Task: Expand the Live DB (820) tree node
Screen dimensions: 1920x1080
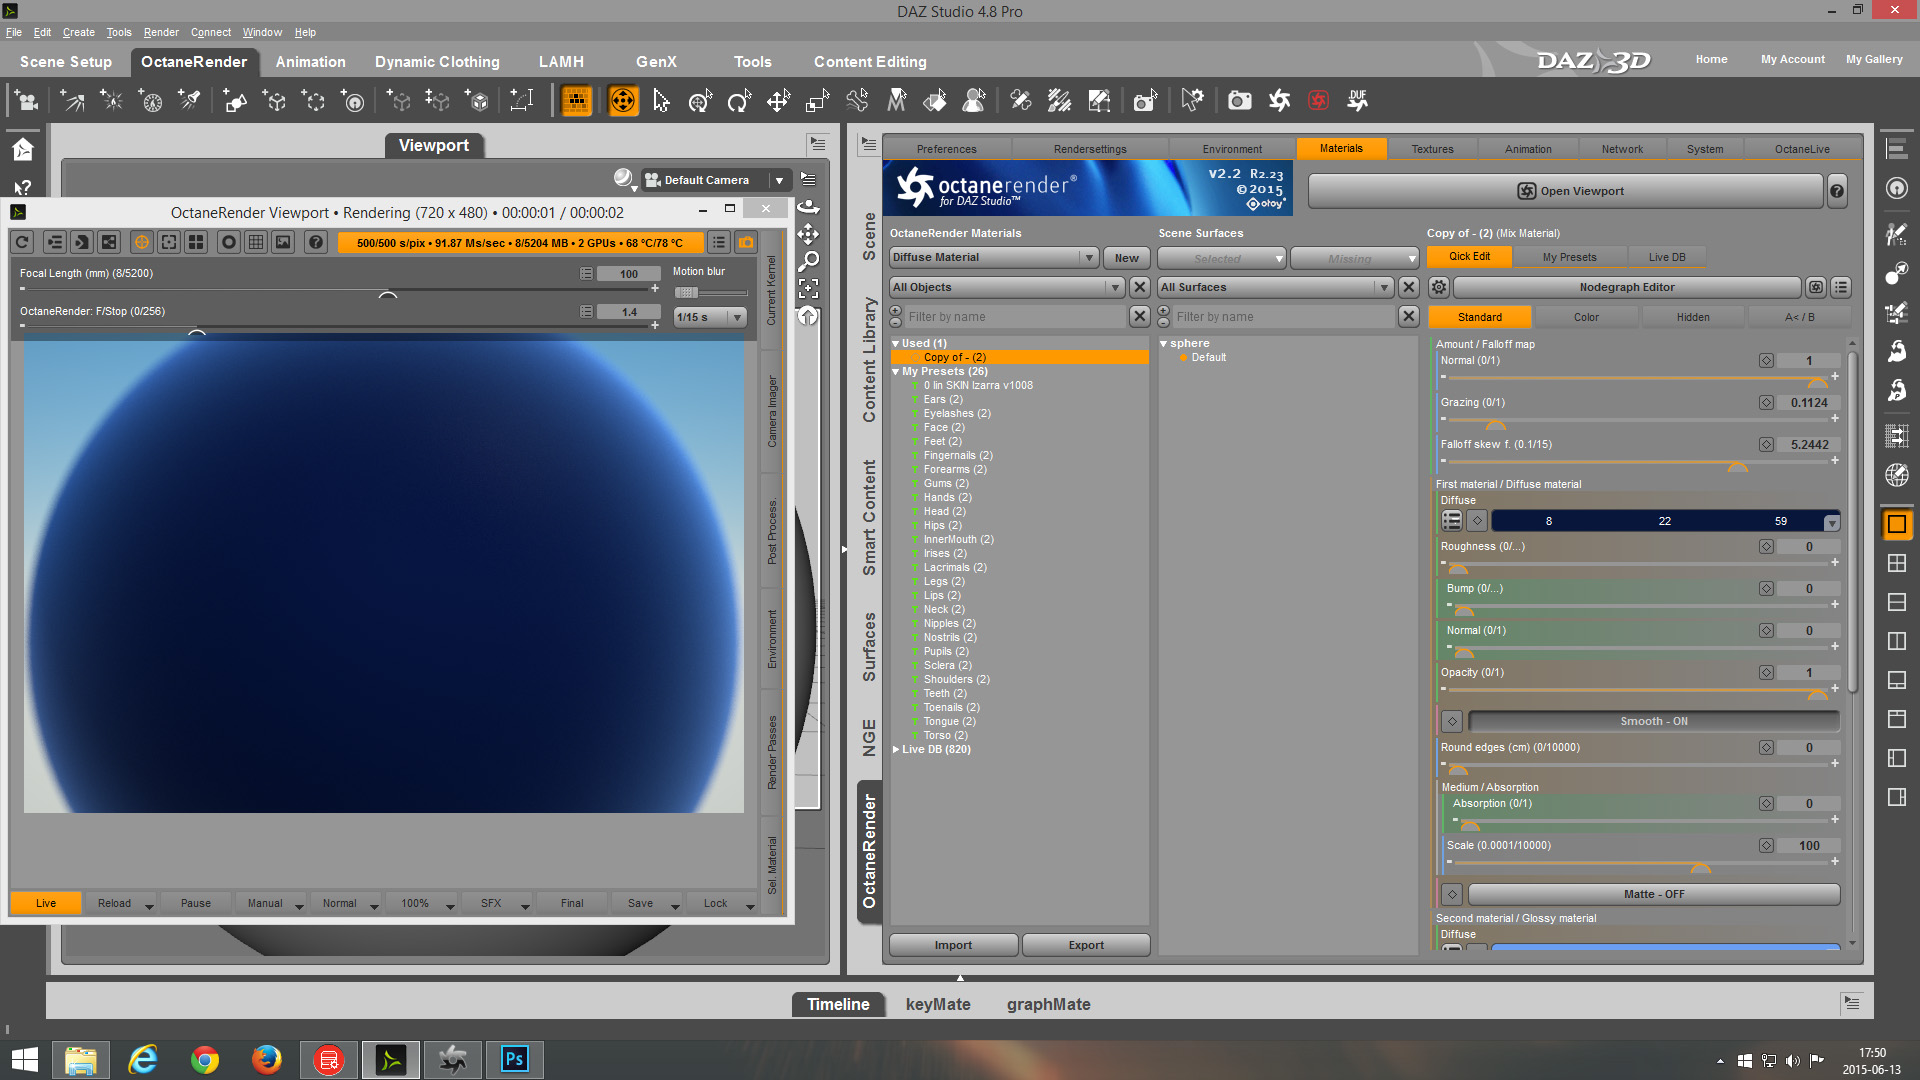Action: tap(897, 749)
